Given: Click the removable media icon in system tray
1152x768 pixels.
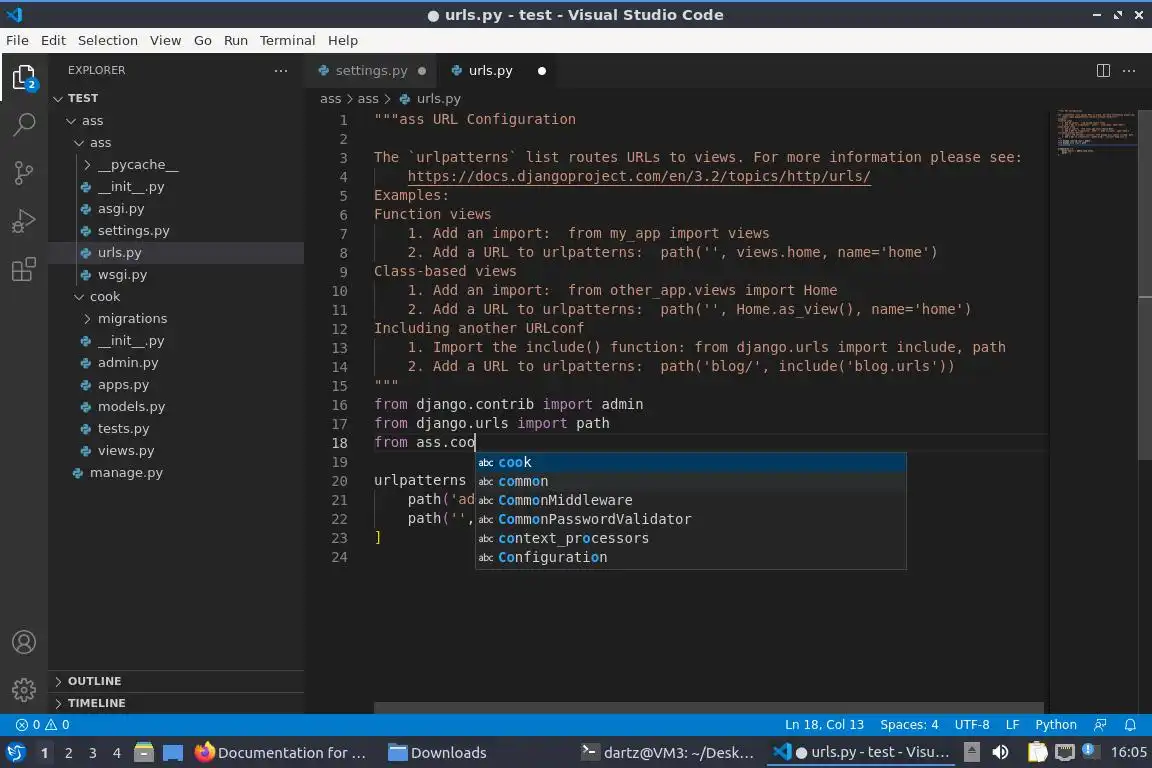Looking at the screenshot, I should [x=971, y=753].
